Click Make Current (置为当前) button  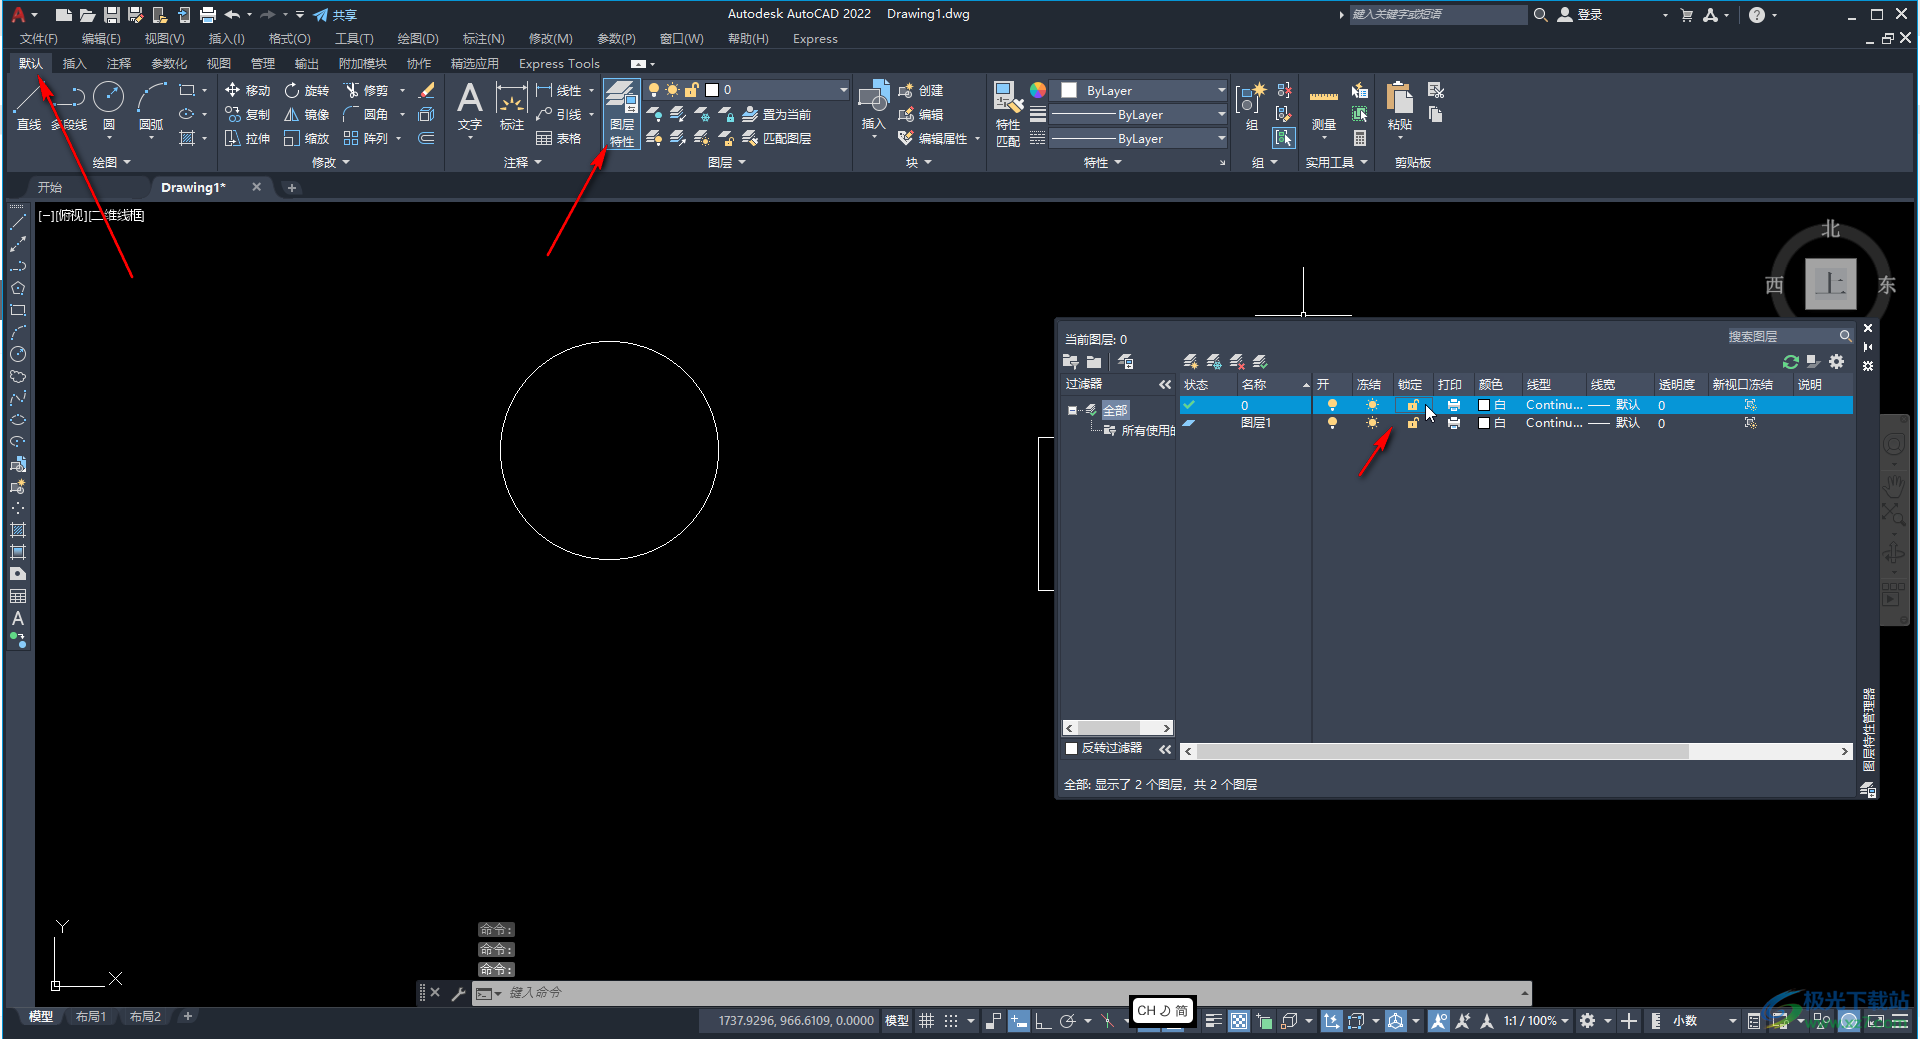[x=777, y=114]
